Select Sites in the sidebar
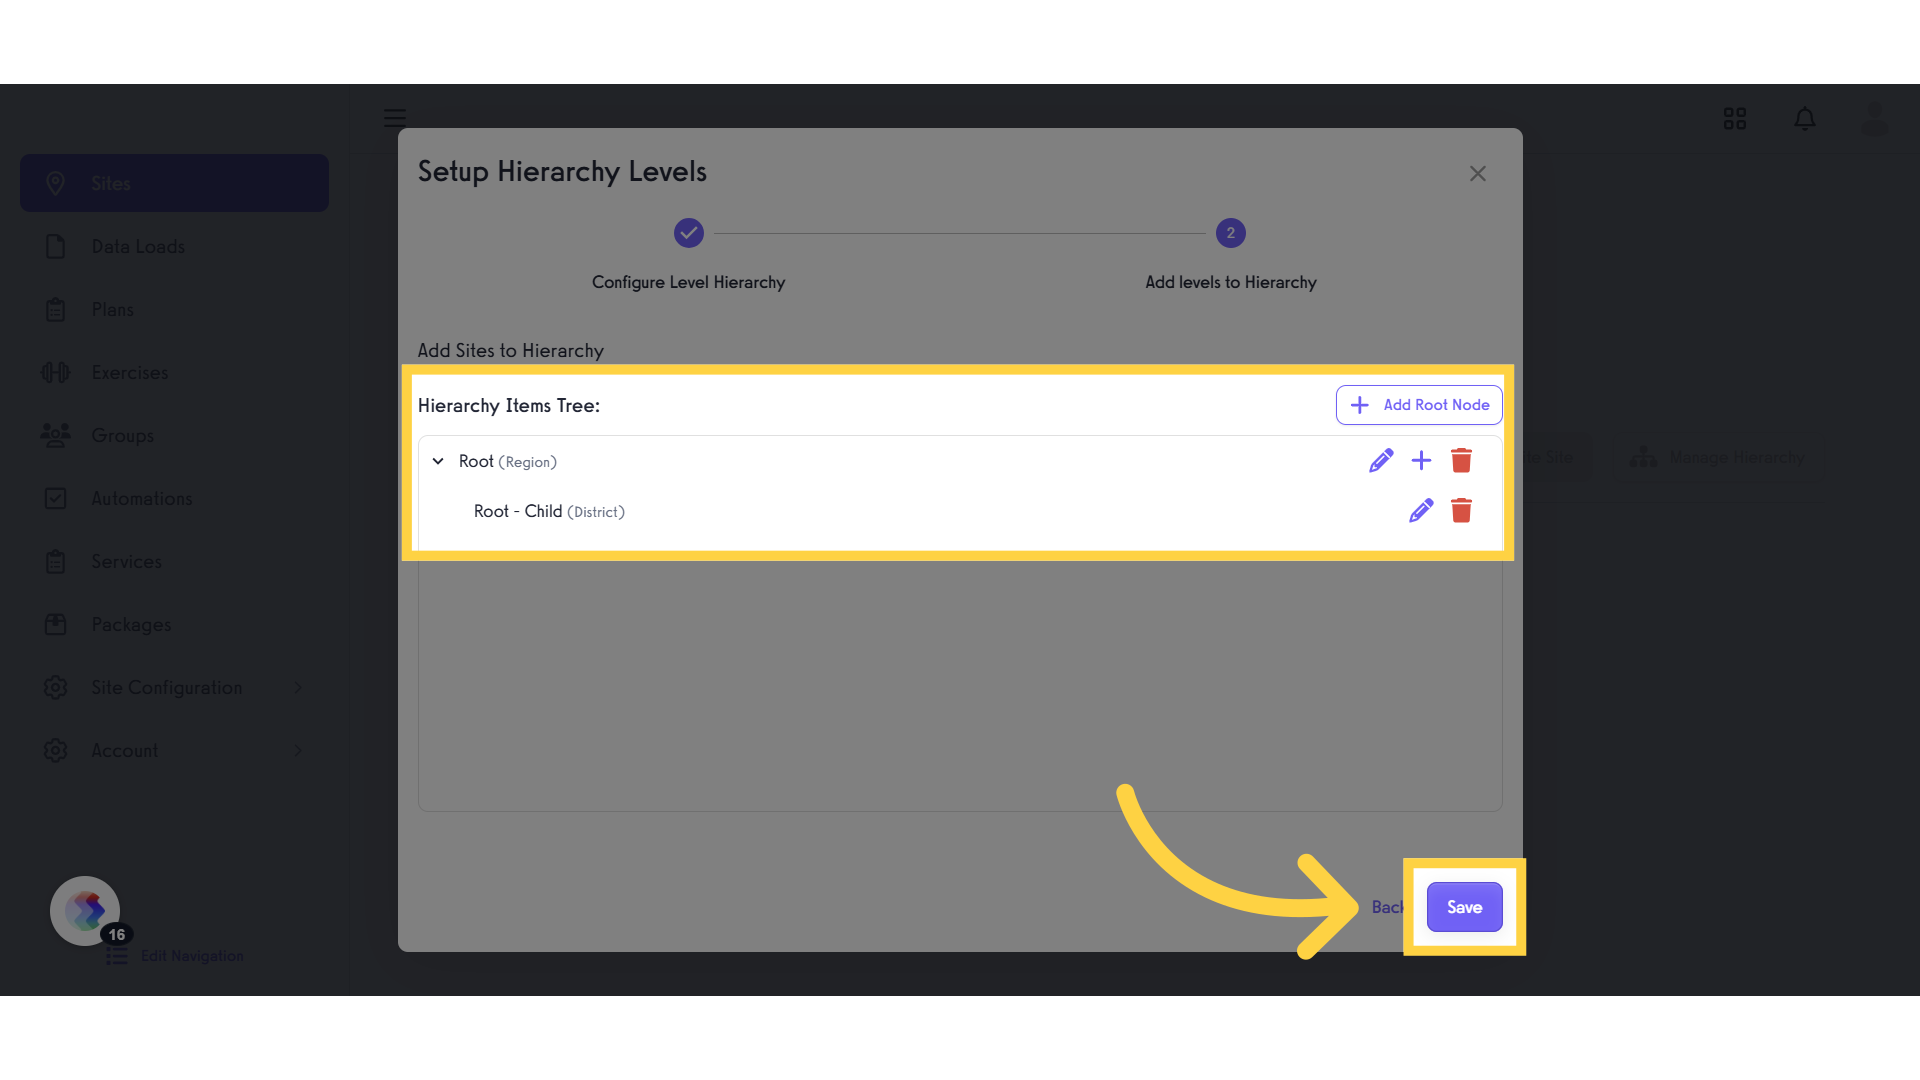Image resolution: width=1920 pixels, height=1080 pixels. point(111,183)
